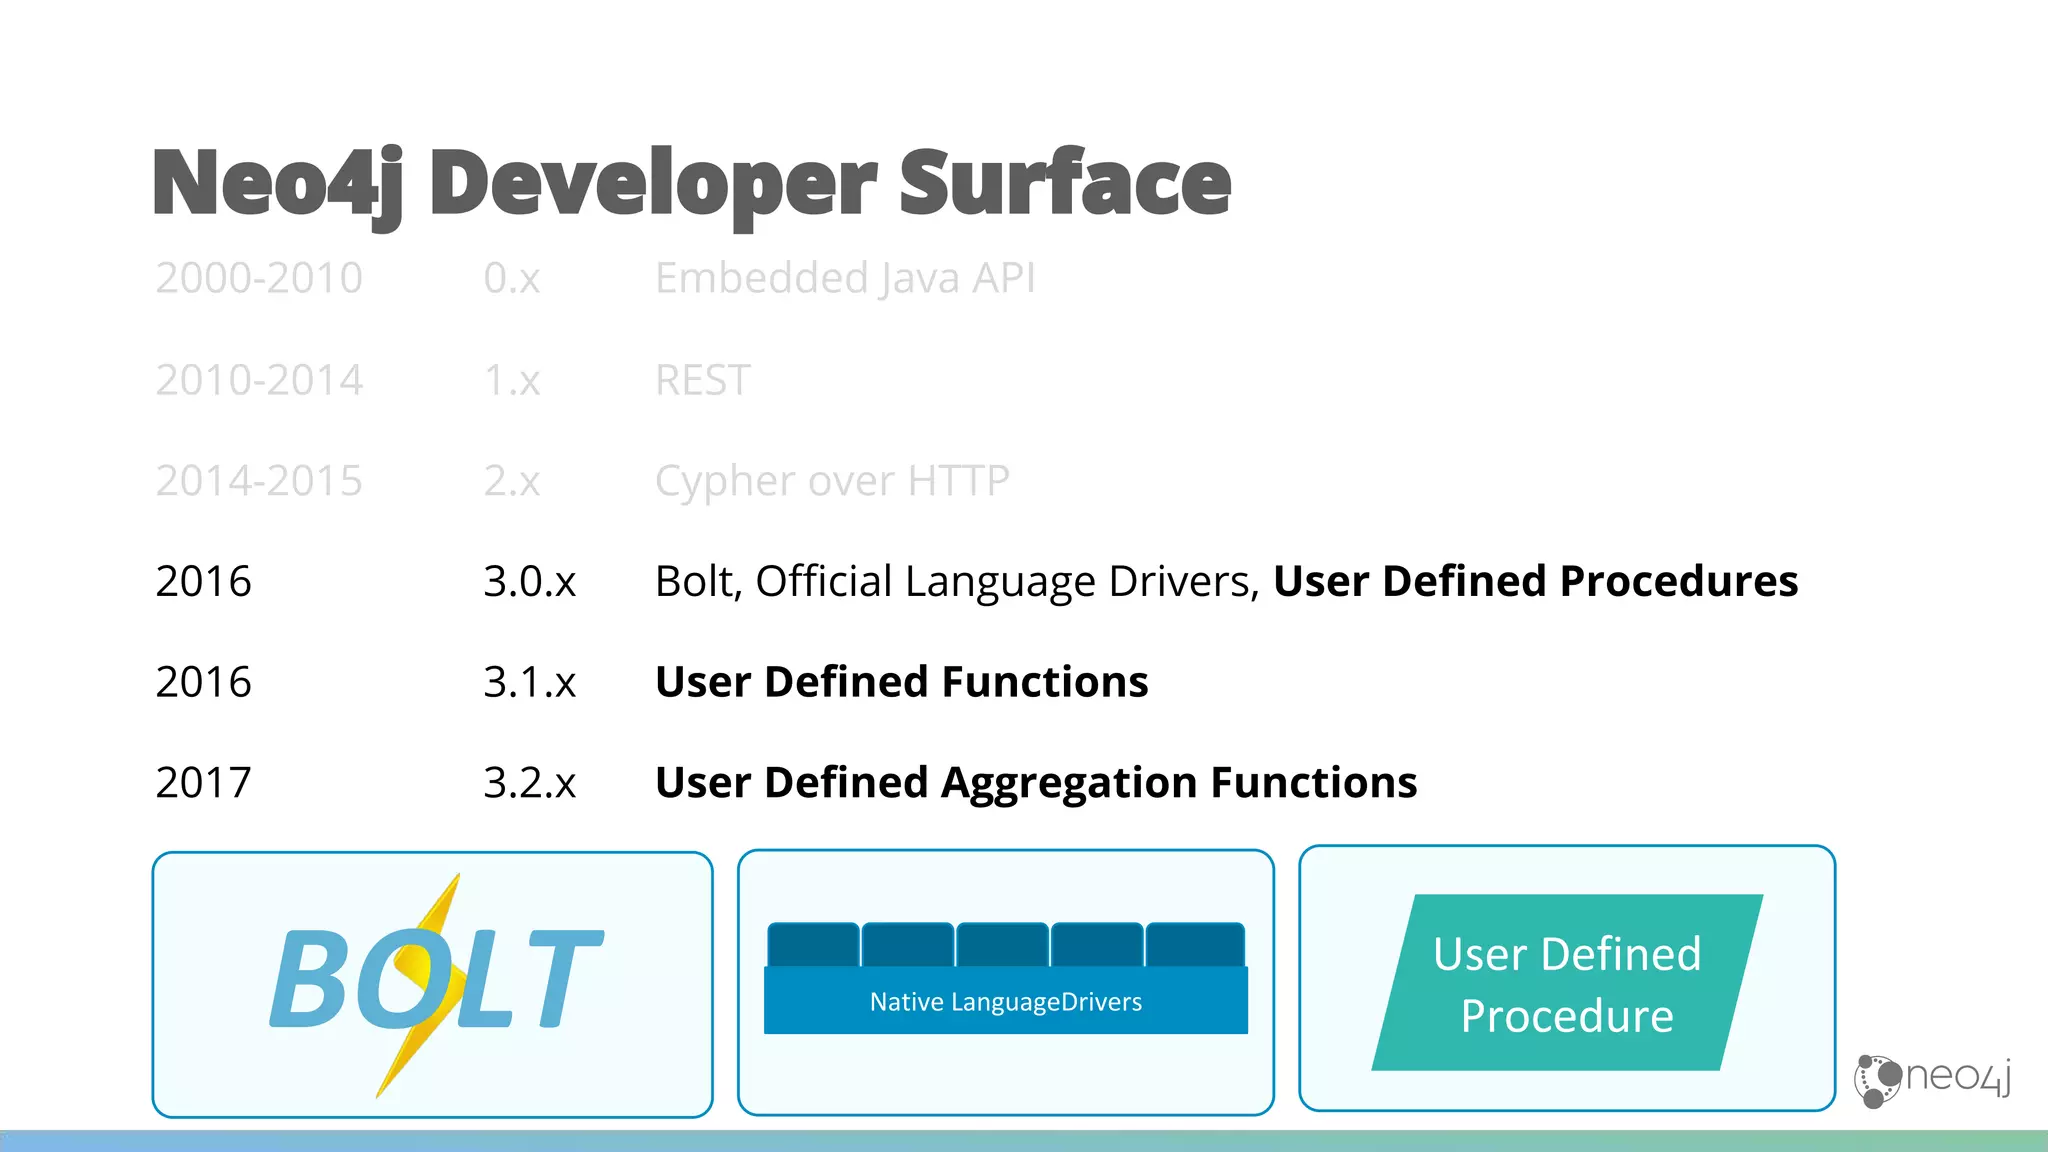Select the version label 3.0.x

[x=530, y=582]
